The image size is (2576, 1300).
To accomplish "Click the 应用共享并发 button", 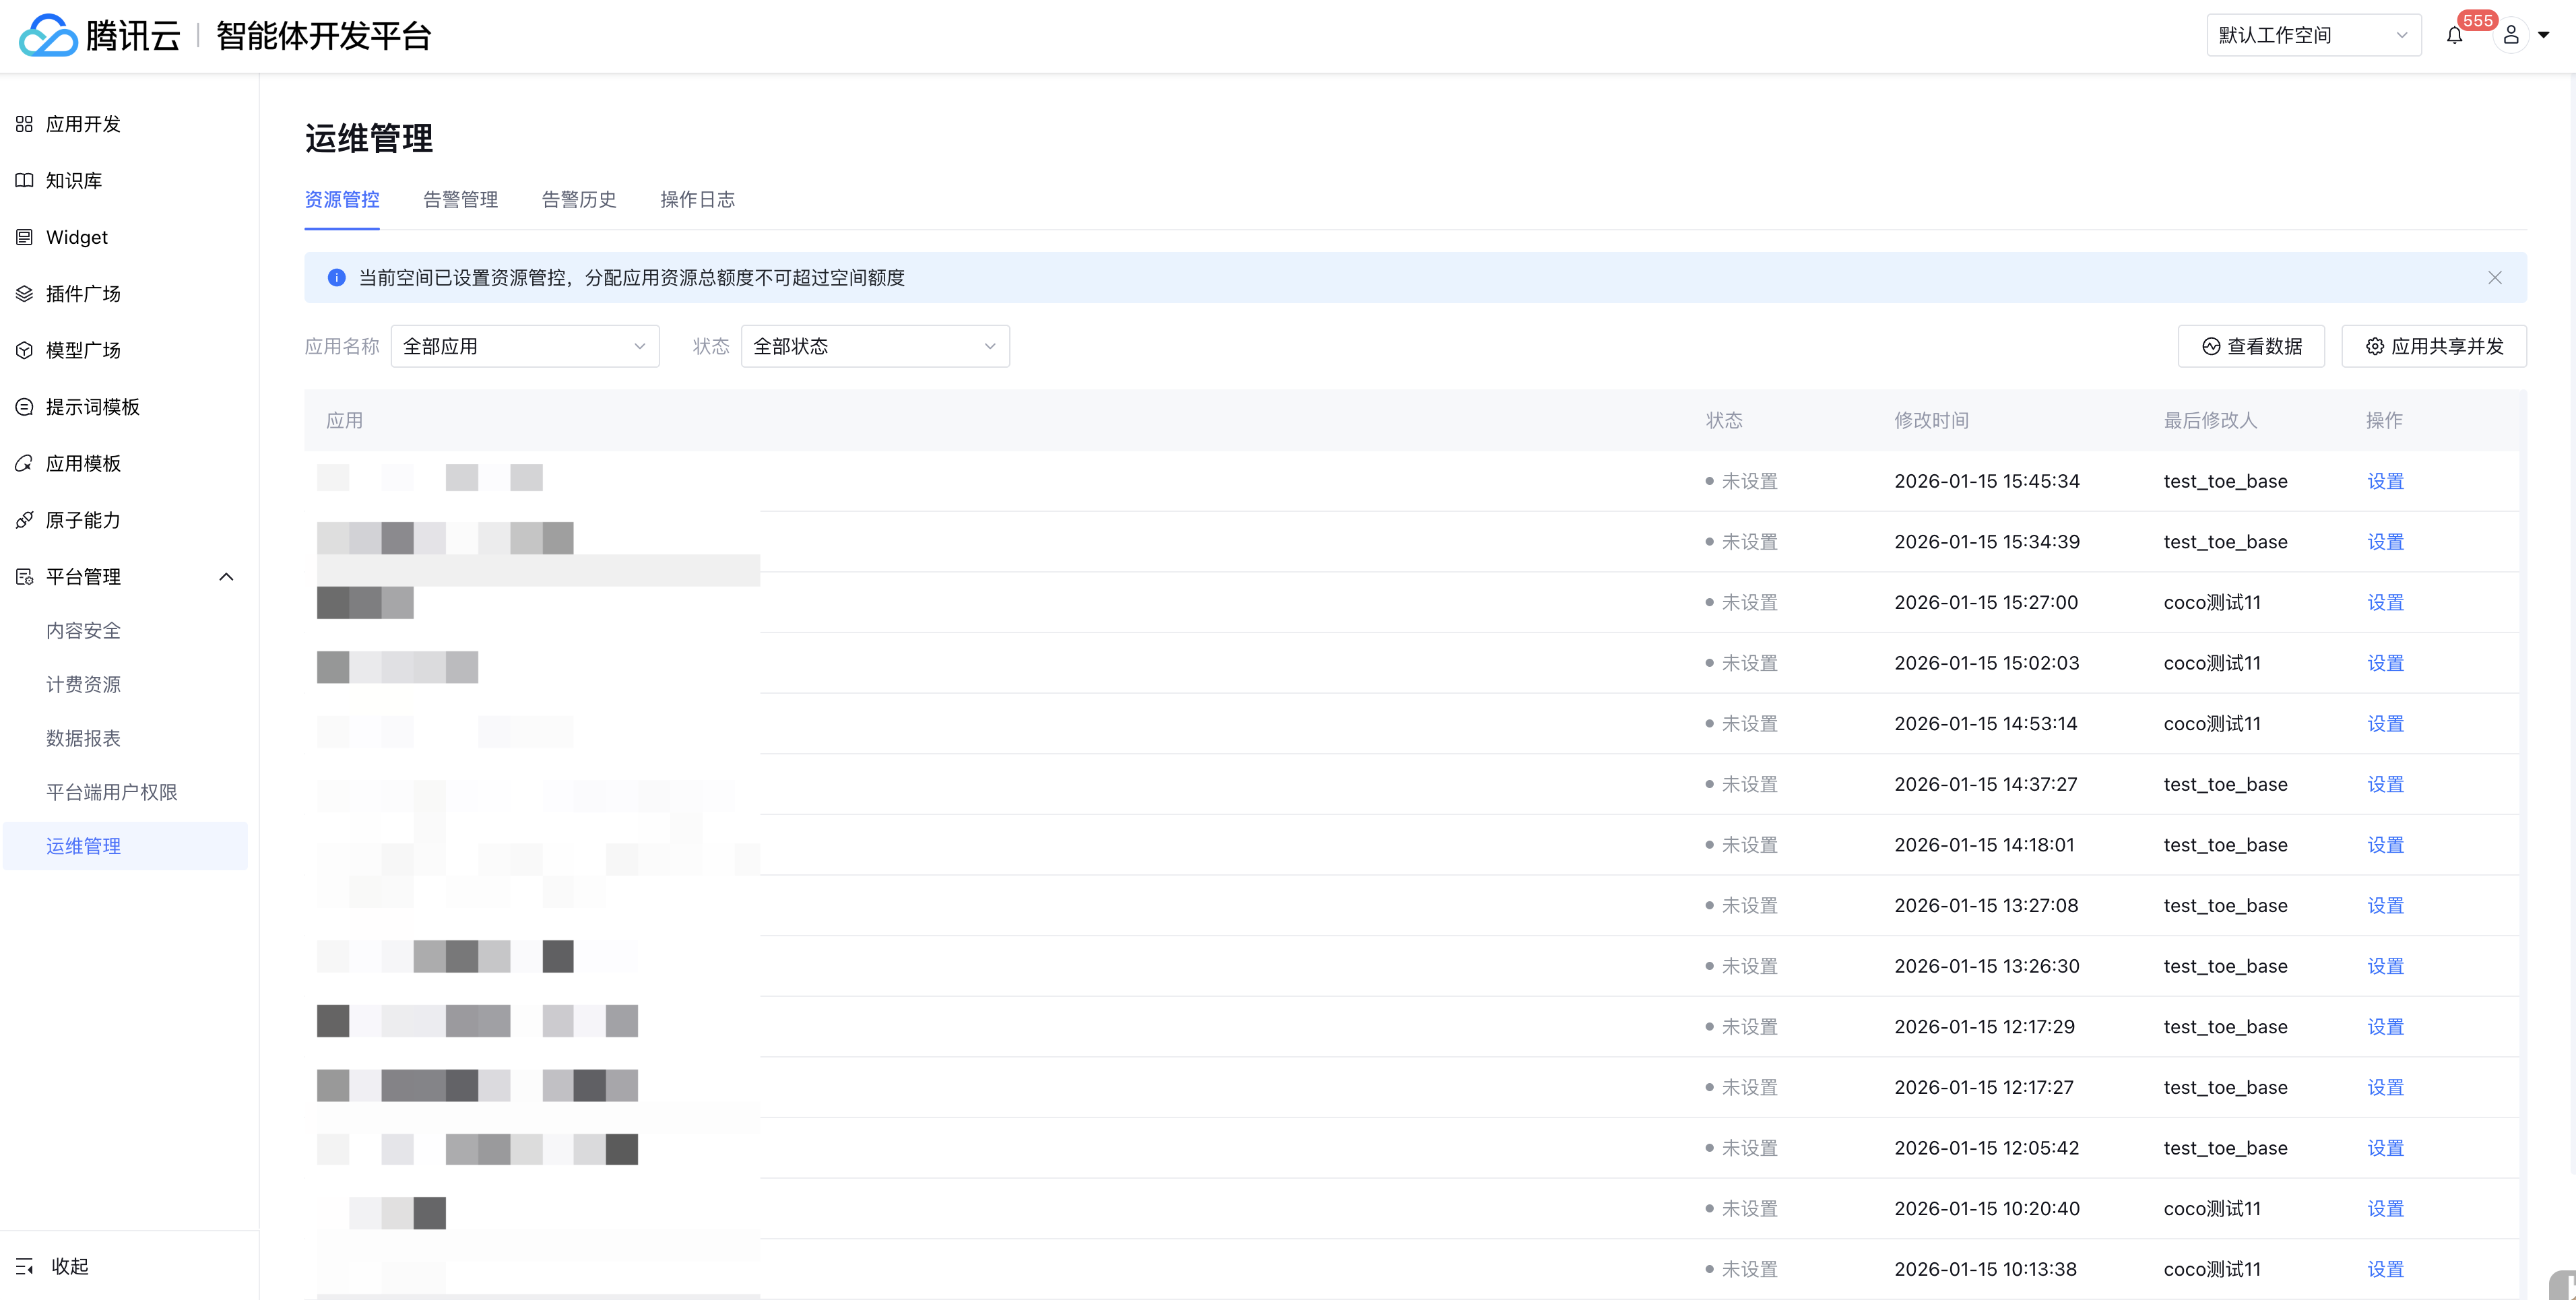I will 2434,346.
